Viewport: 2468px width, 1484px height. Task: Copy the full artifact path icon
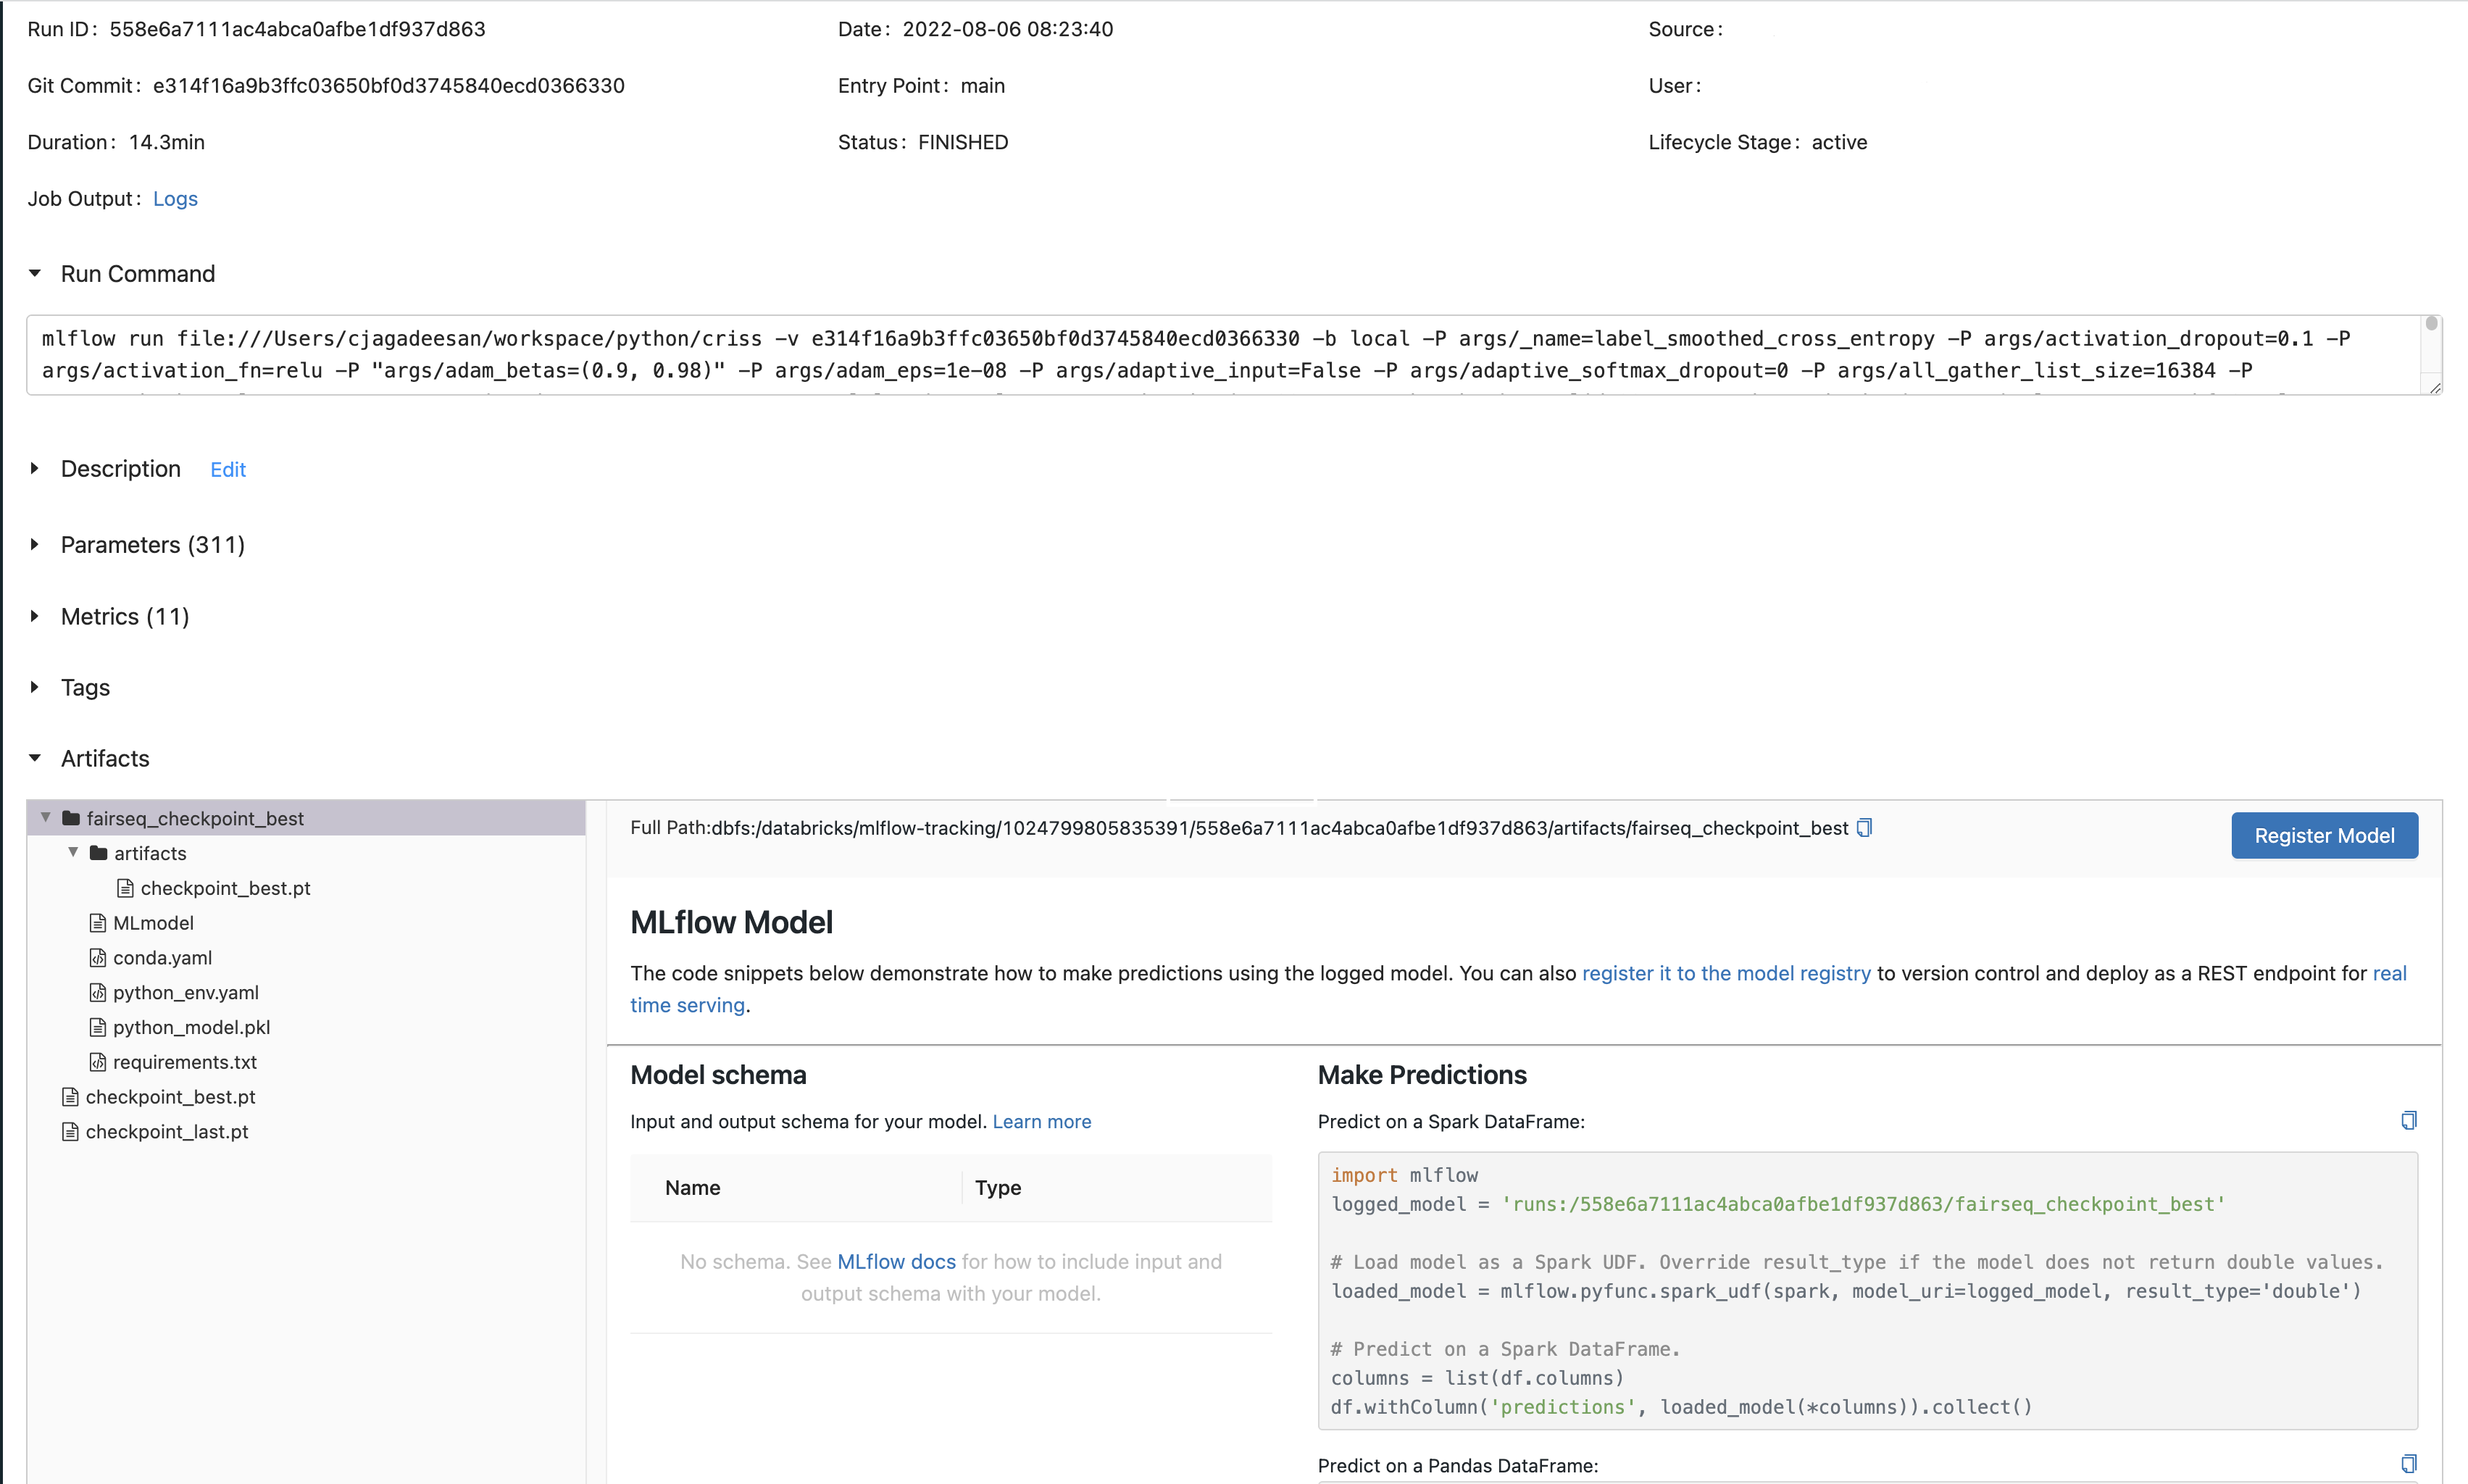tap(1864, 828)
